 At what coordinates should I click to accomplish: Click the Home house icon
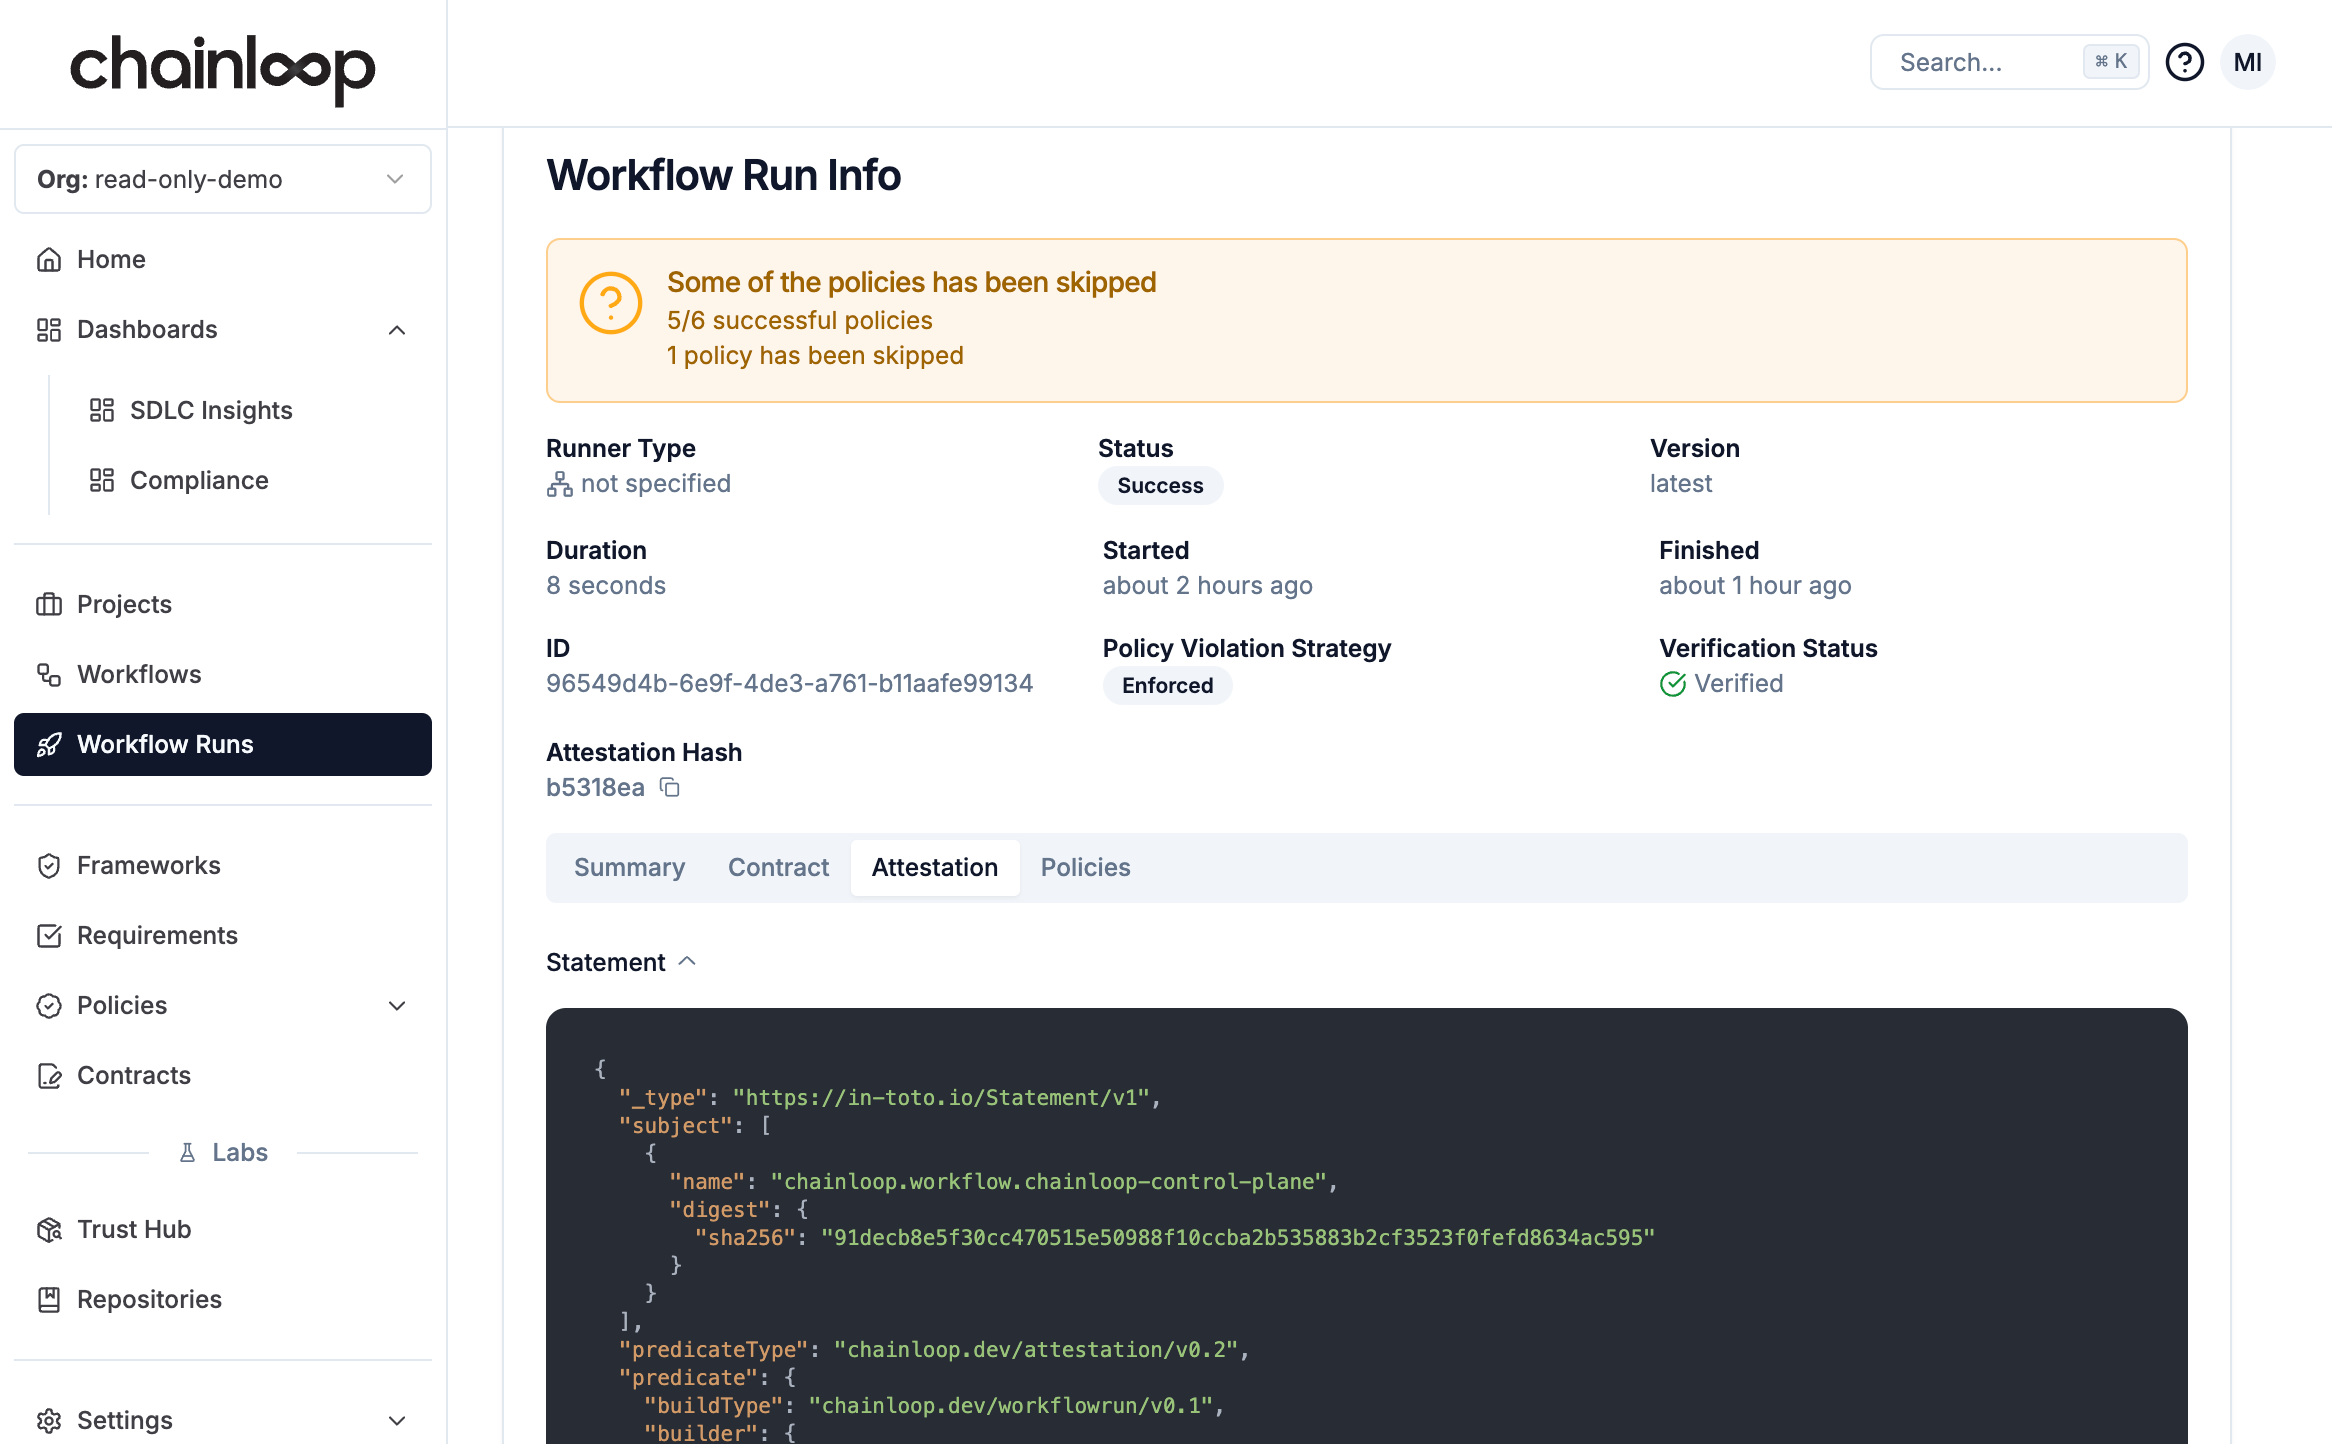point(49,259)
